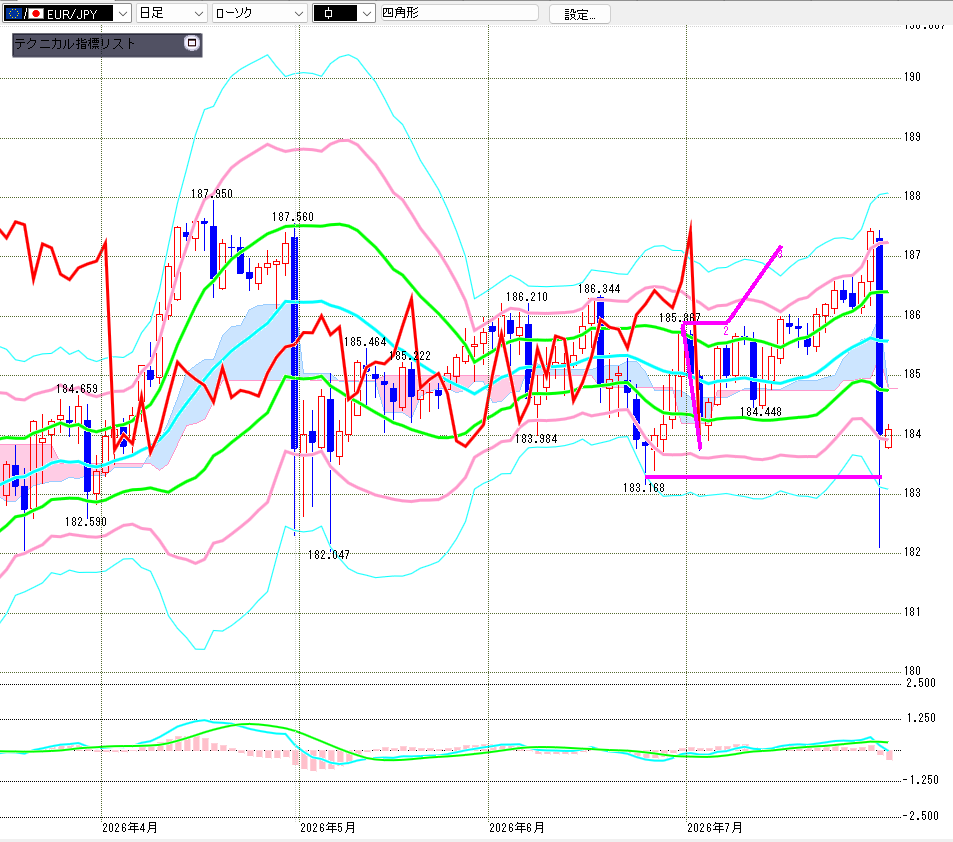Click the 2026年4月 date axis marker

(x=129, y=828)
